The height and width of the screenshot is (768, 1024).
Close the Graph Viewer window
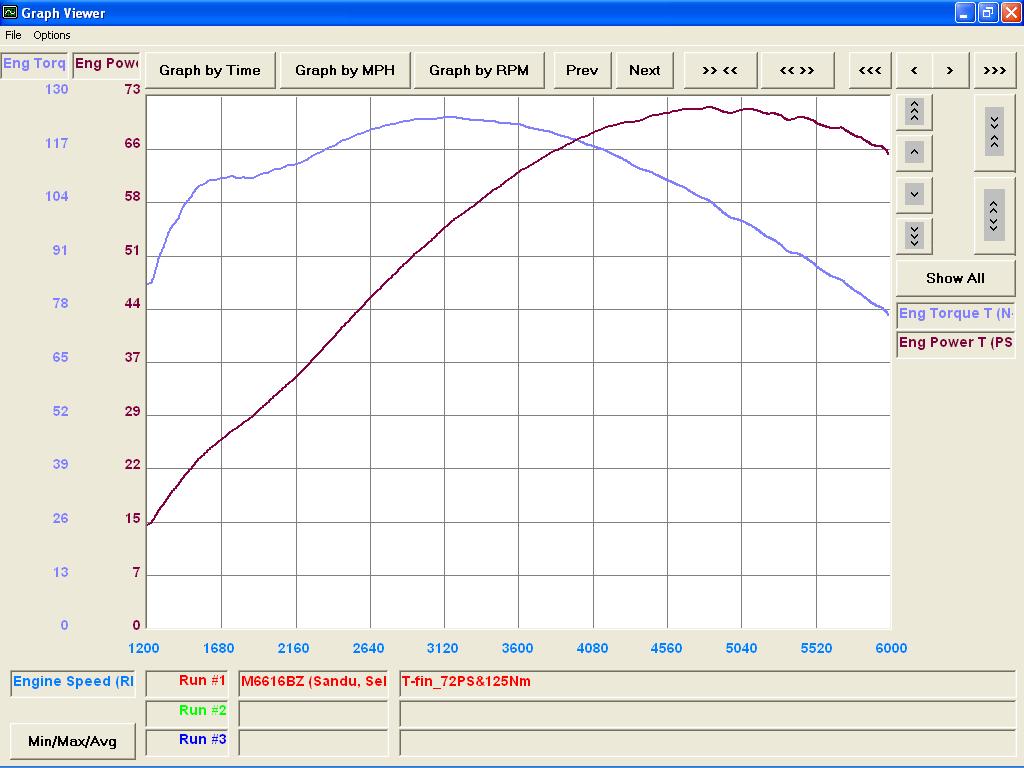click(1011, 12)
